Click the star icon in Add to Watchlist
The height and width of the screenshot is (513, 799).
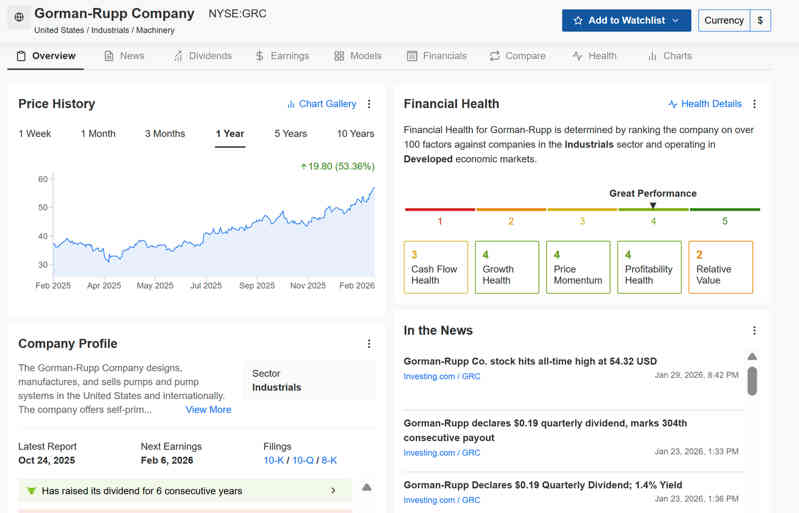tap(578, 21)
